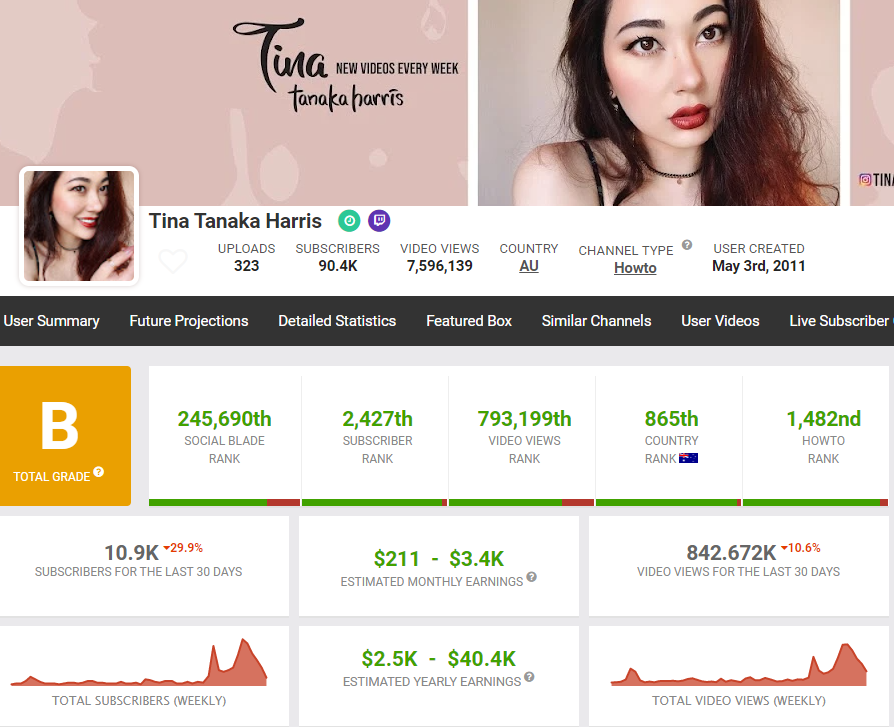894x727 pixels.
Task: Click the 1,482nd Howto Rank value
Action: [823, 419]
